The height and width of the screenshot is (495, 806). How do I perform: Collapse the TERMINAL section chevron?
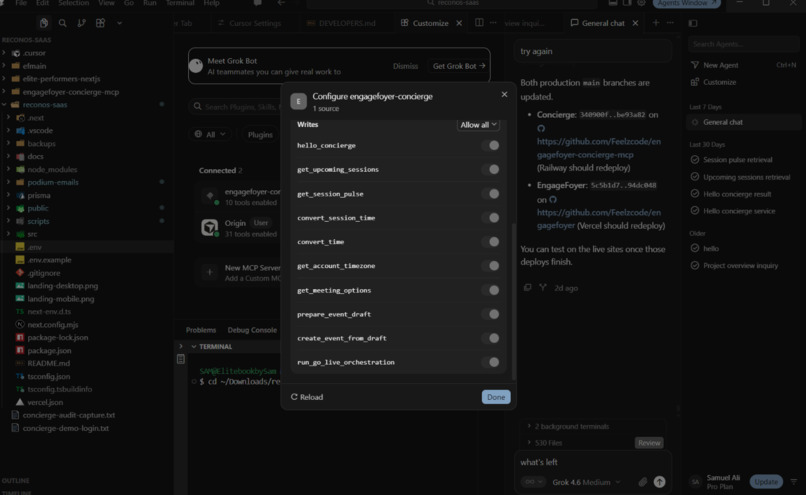(194, 346)
